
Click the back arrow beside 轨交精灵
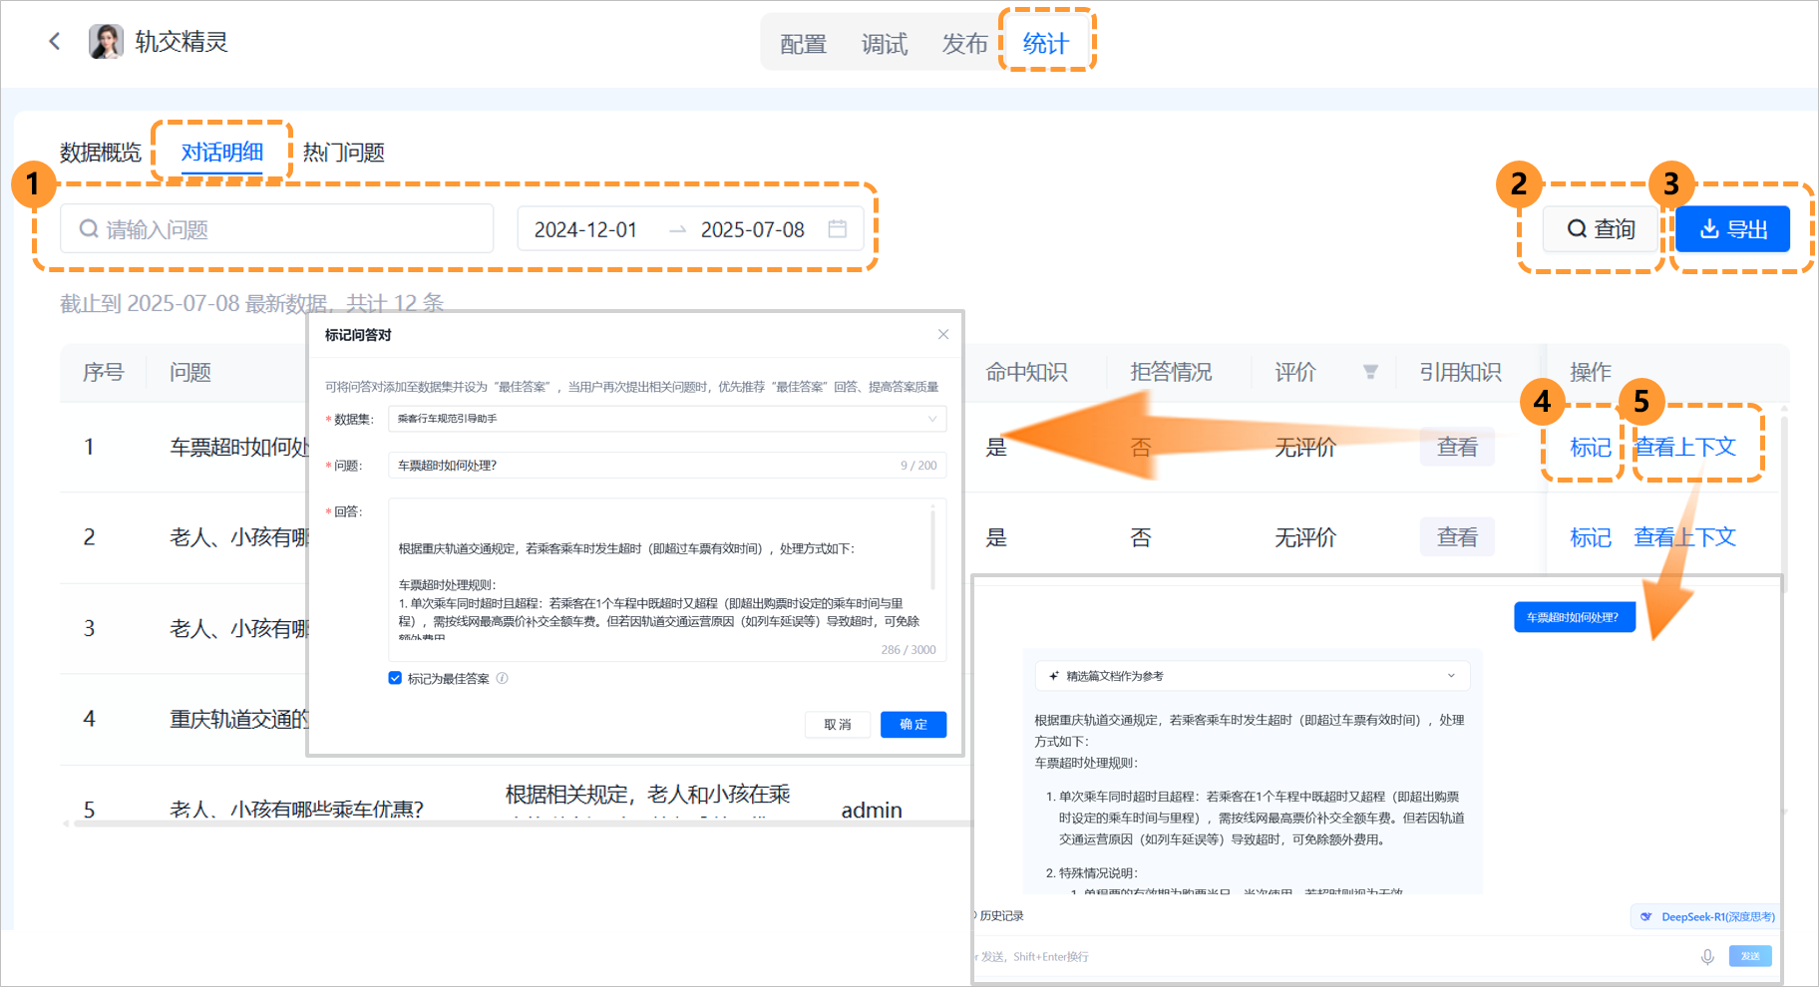(x=55, y=41)
